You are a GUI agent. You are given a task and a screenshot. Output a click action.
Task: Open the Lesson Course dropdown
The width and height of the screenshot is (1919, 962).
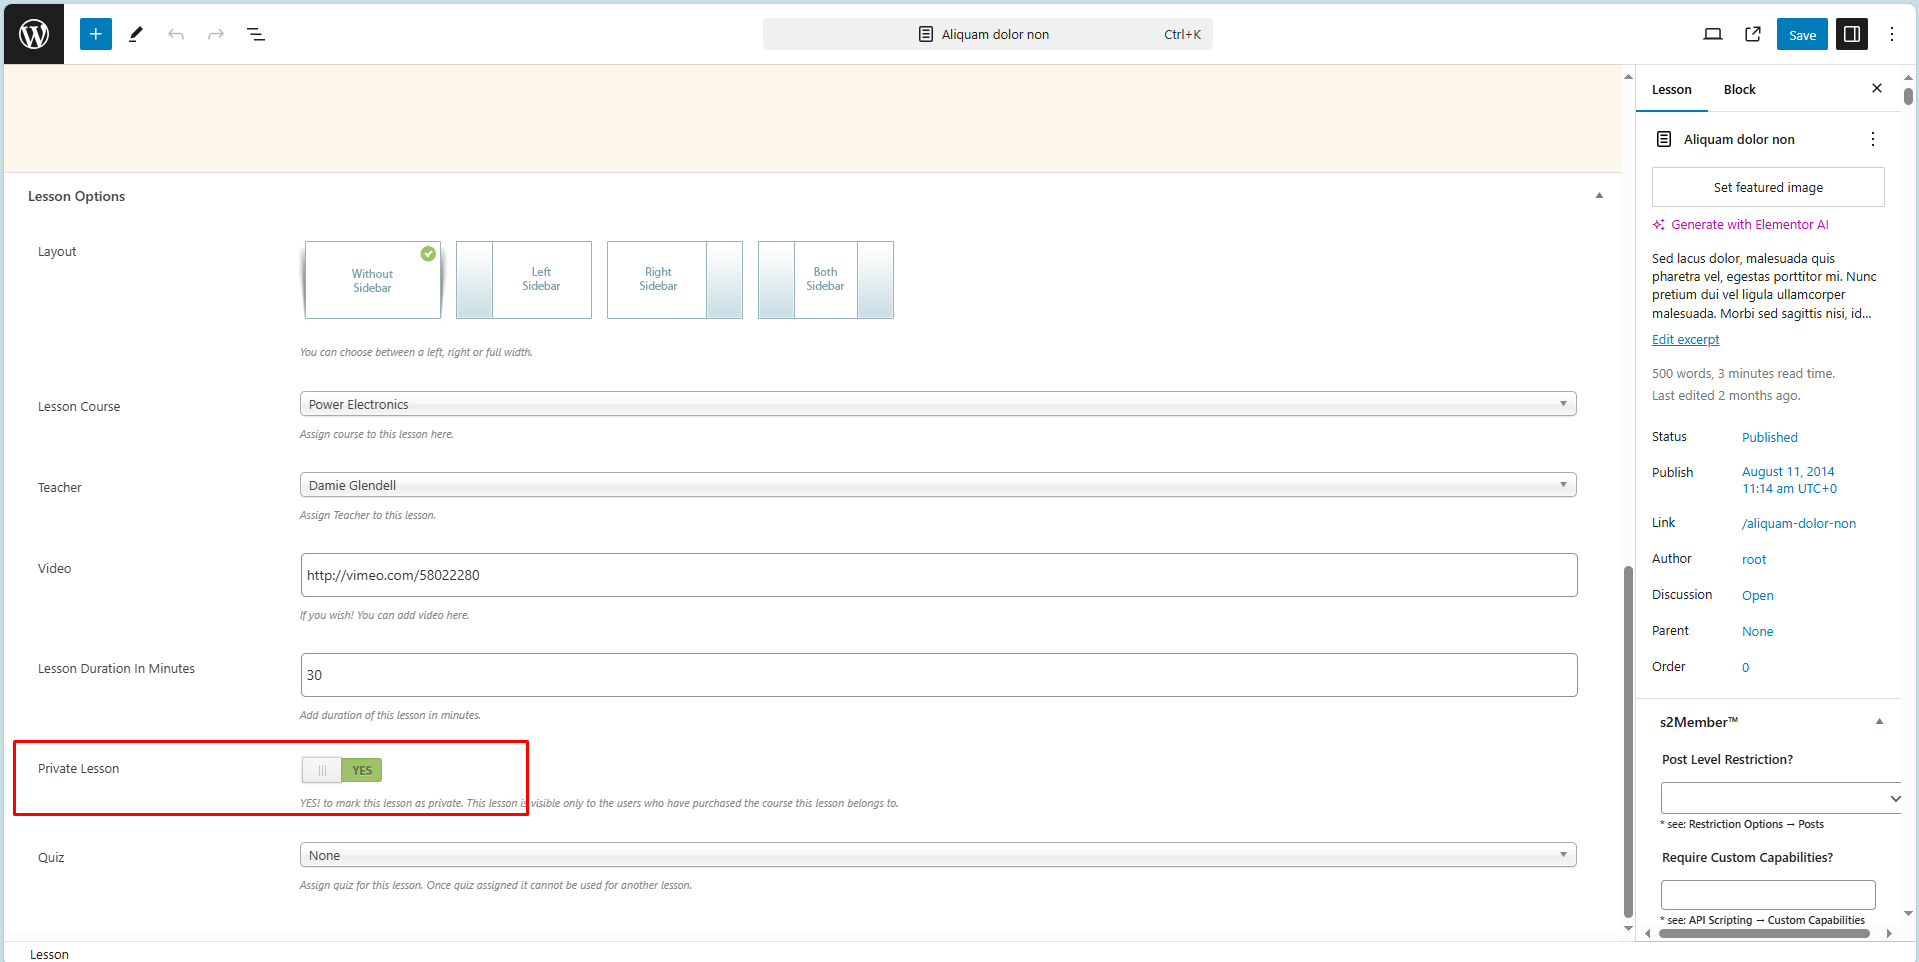(x=938, y=404)
